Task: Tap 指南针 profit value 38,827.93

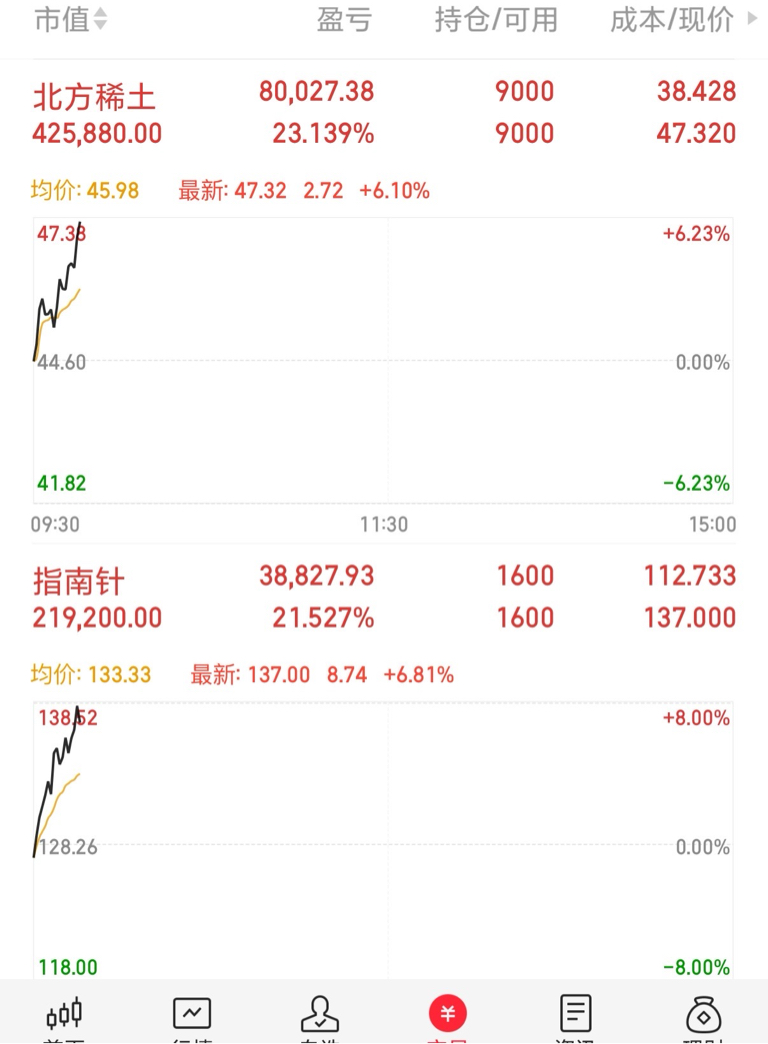Action: tap(316, 575)
